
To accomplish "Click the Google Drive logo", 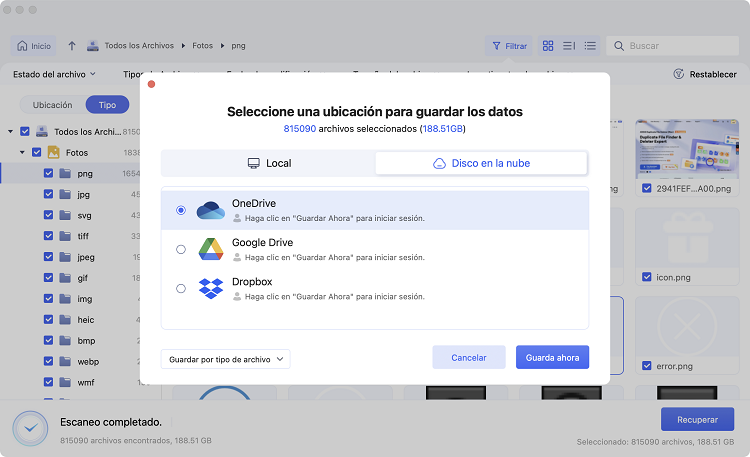I will click(211, 249).
